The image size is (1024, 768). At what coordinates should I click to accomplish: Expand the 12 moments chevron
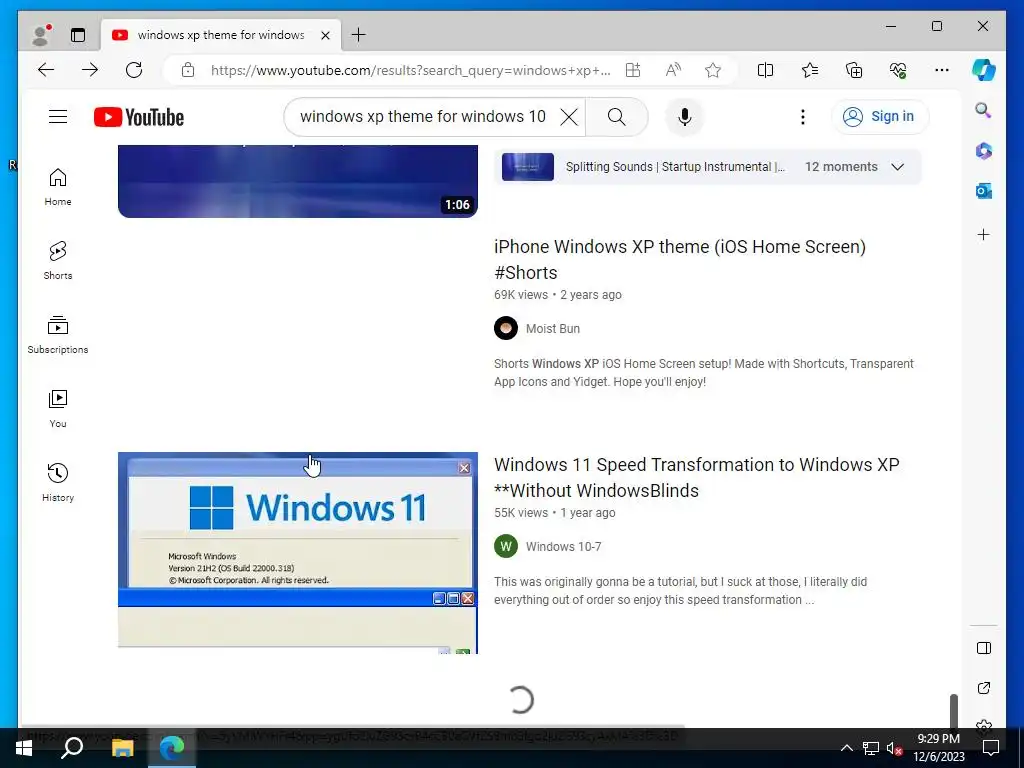[x=898, y=167]
